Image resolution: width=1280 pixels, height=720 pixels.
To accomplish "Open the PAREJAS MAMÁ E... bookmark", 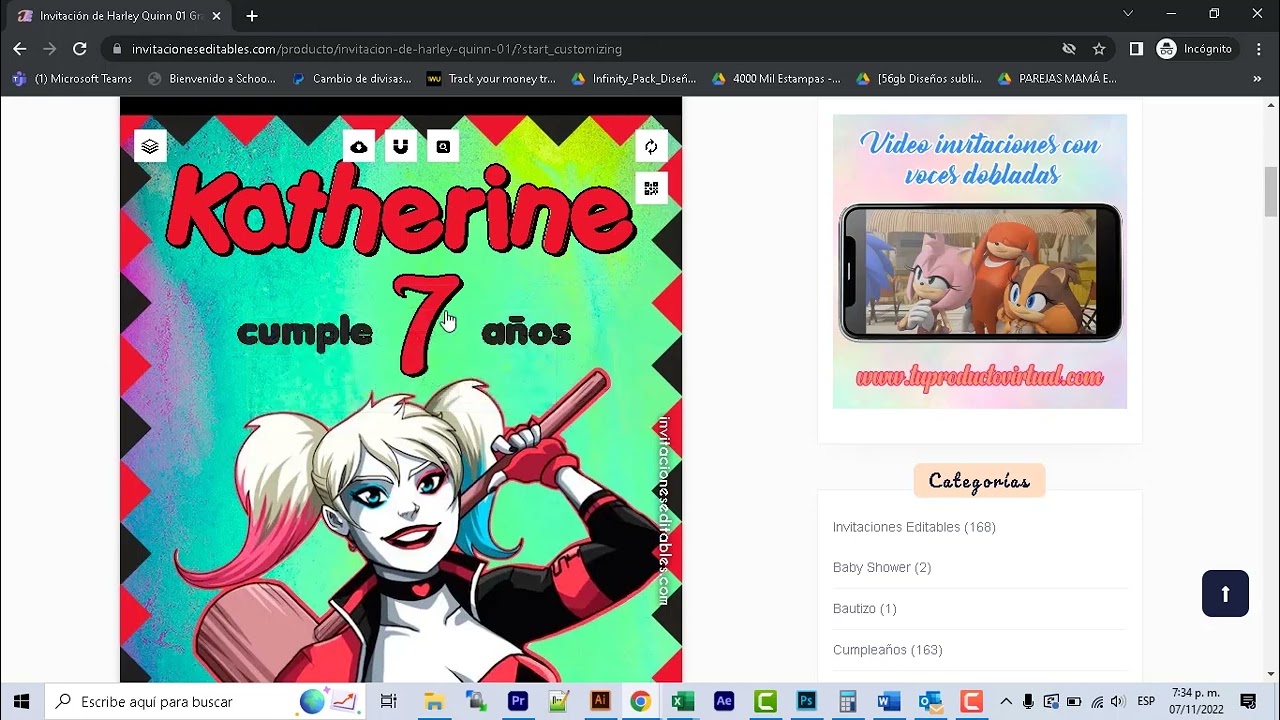I will pos(1058,79).
